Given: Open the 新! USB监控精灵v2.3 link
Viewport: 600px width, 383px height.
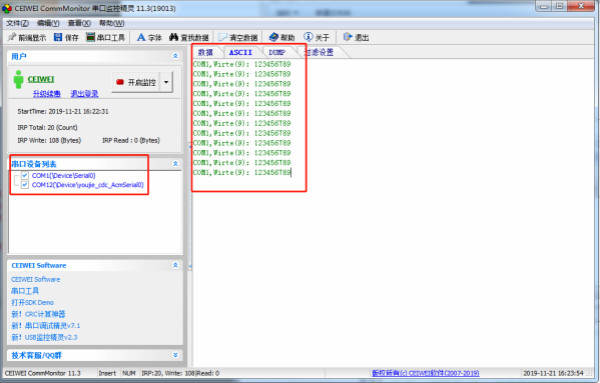Looking at the screenshot, I should 44,337.
